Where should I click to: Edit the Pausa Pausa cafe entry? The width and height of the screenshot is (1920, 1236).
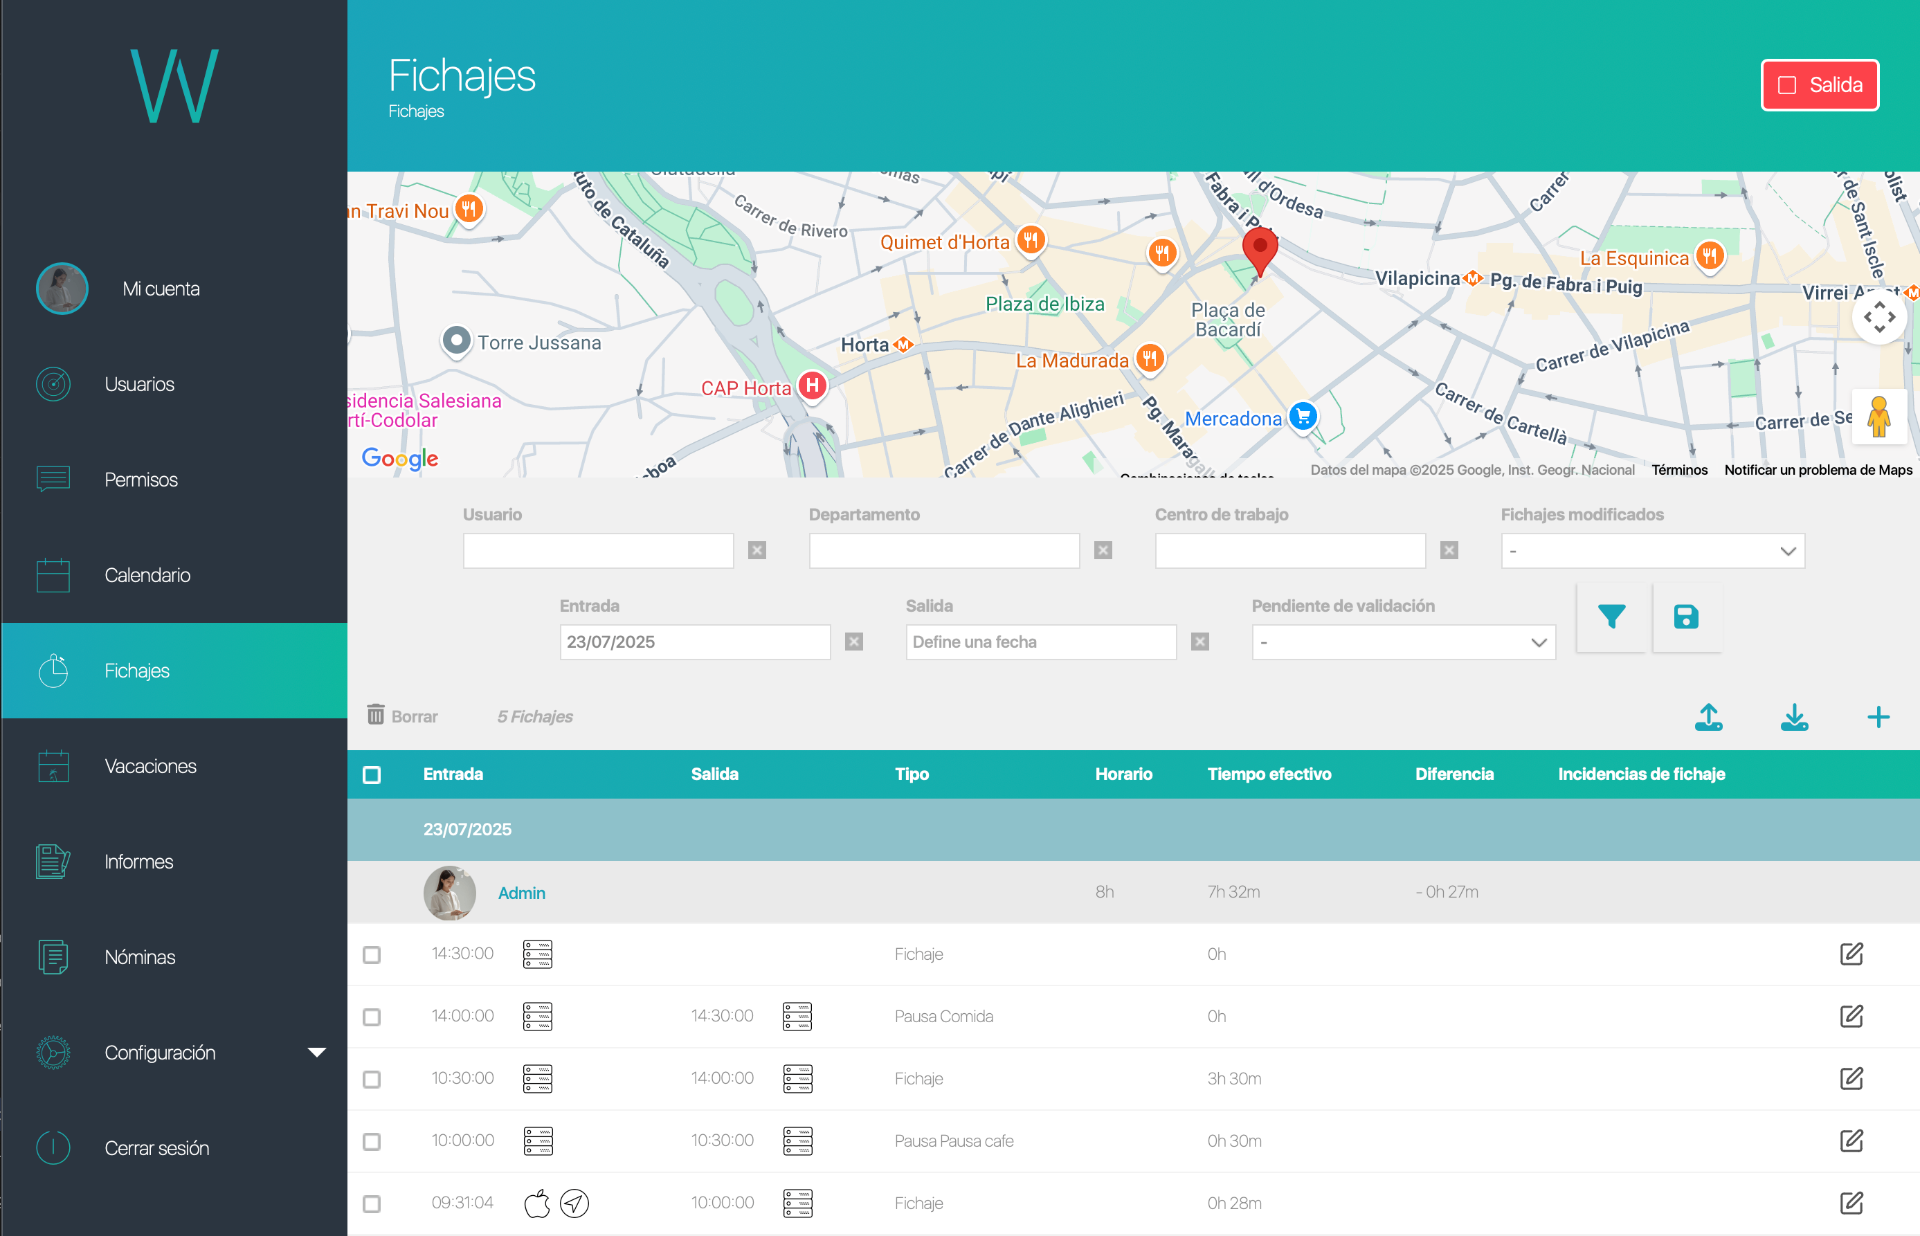1851,1141
